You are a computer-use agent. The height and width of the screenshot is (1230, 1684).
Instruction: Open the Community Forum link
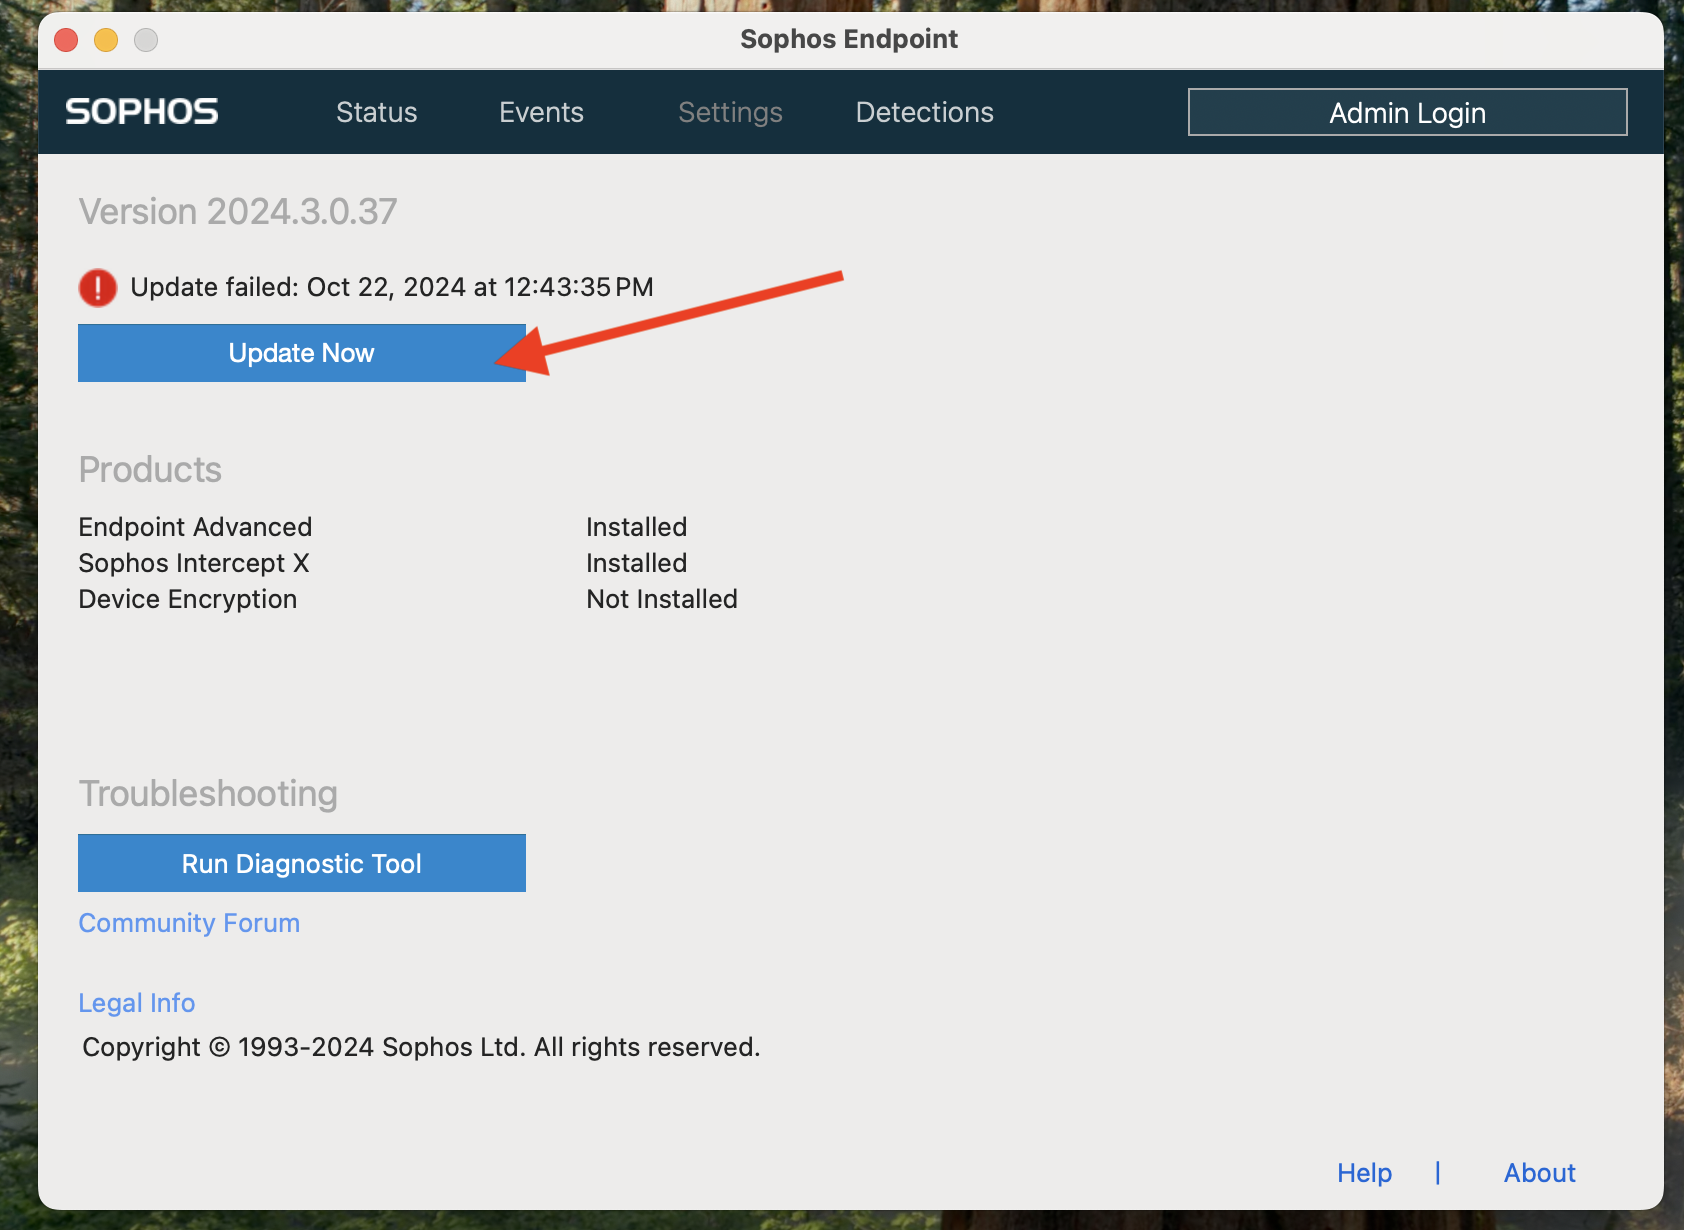tap(189, 923)
